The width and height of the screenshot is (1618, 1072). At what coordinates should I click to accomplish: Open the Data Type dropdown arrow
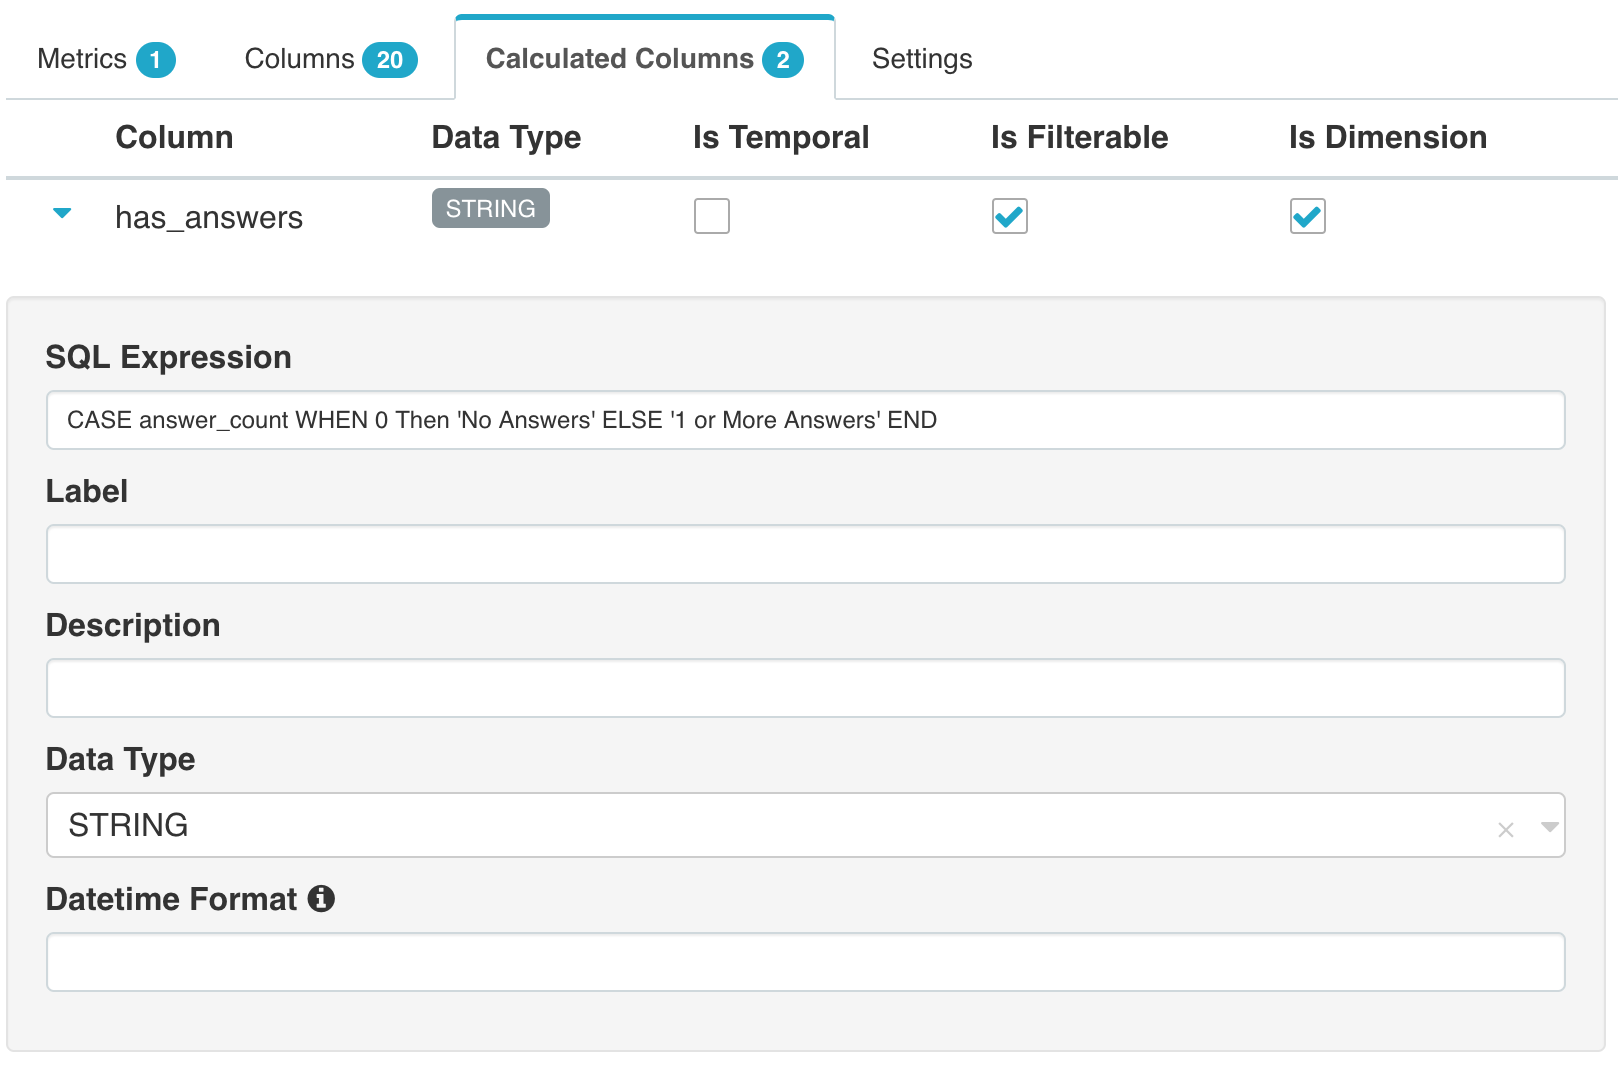point(1549,827)
